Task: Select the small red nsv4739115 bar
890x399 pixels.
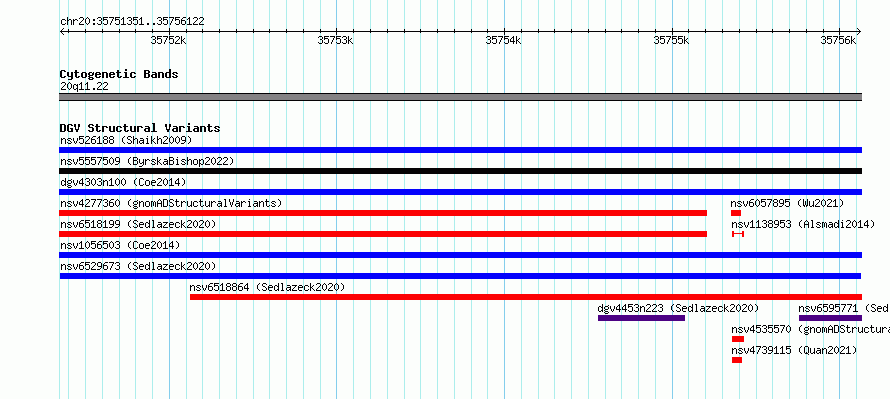Action: click(737, 360)
